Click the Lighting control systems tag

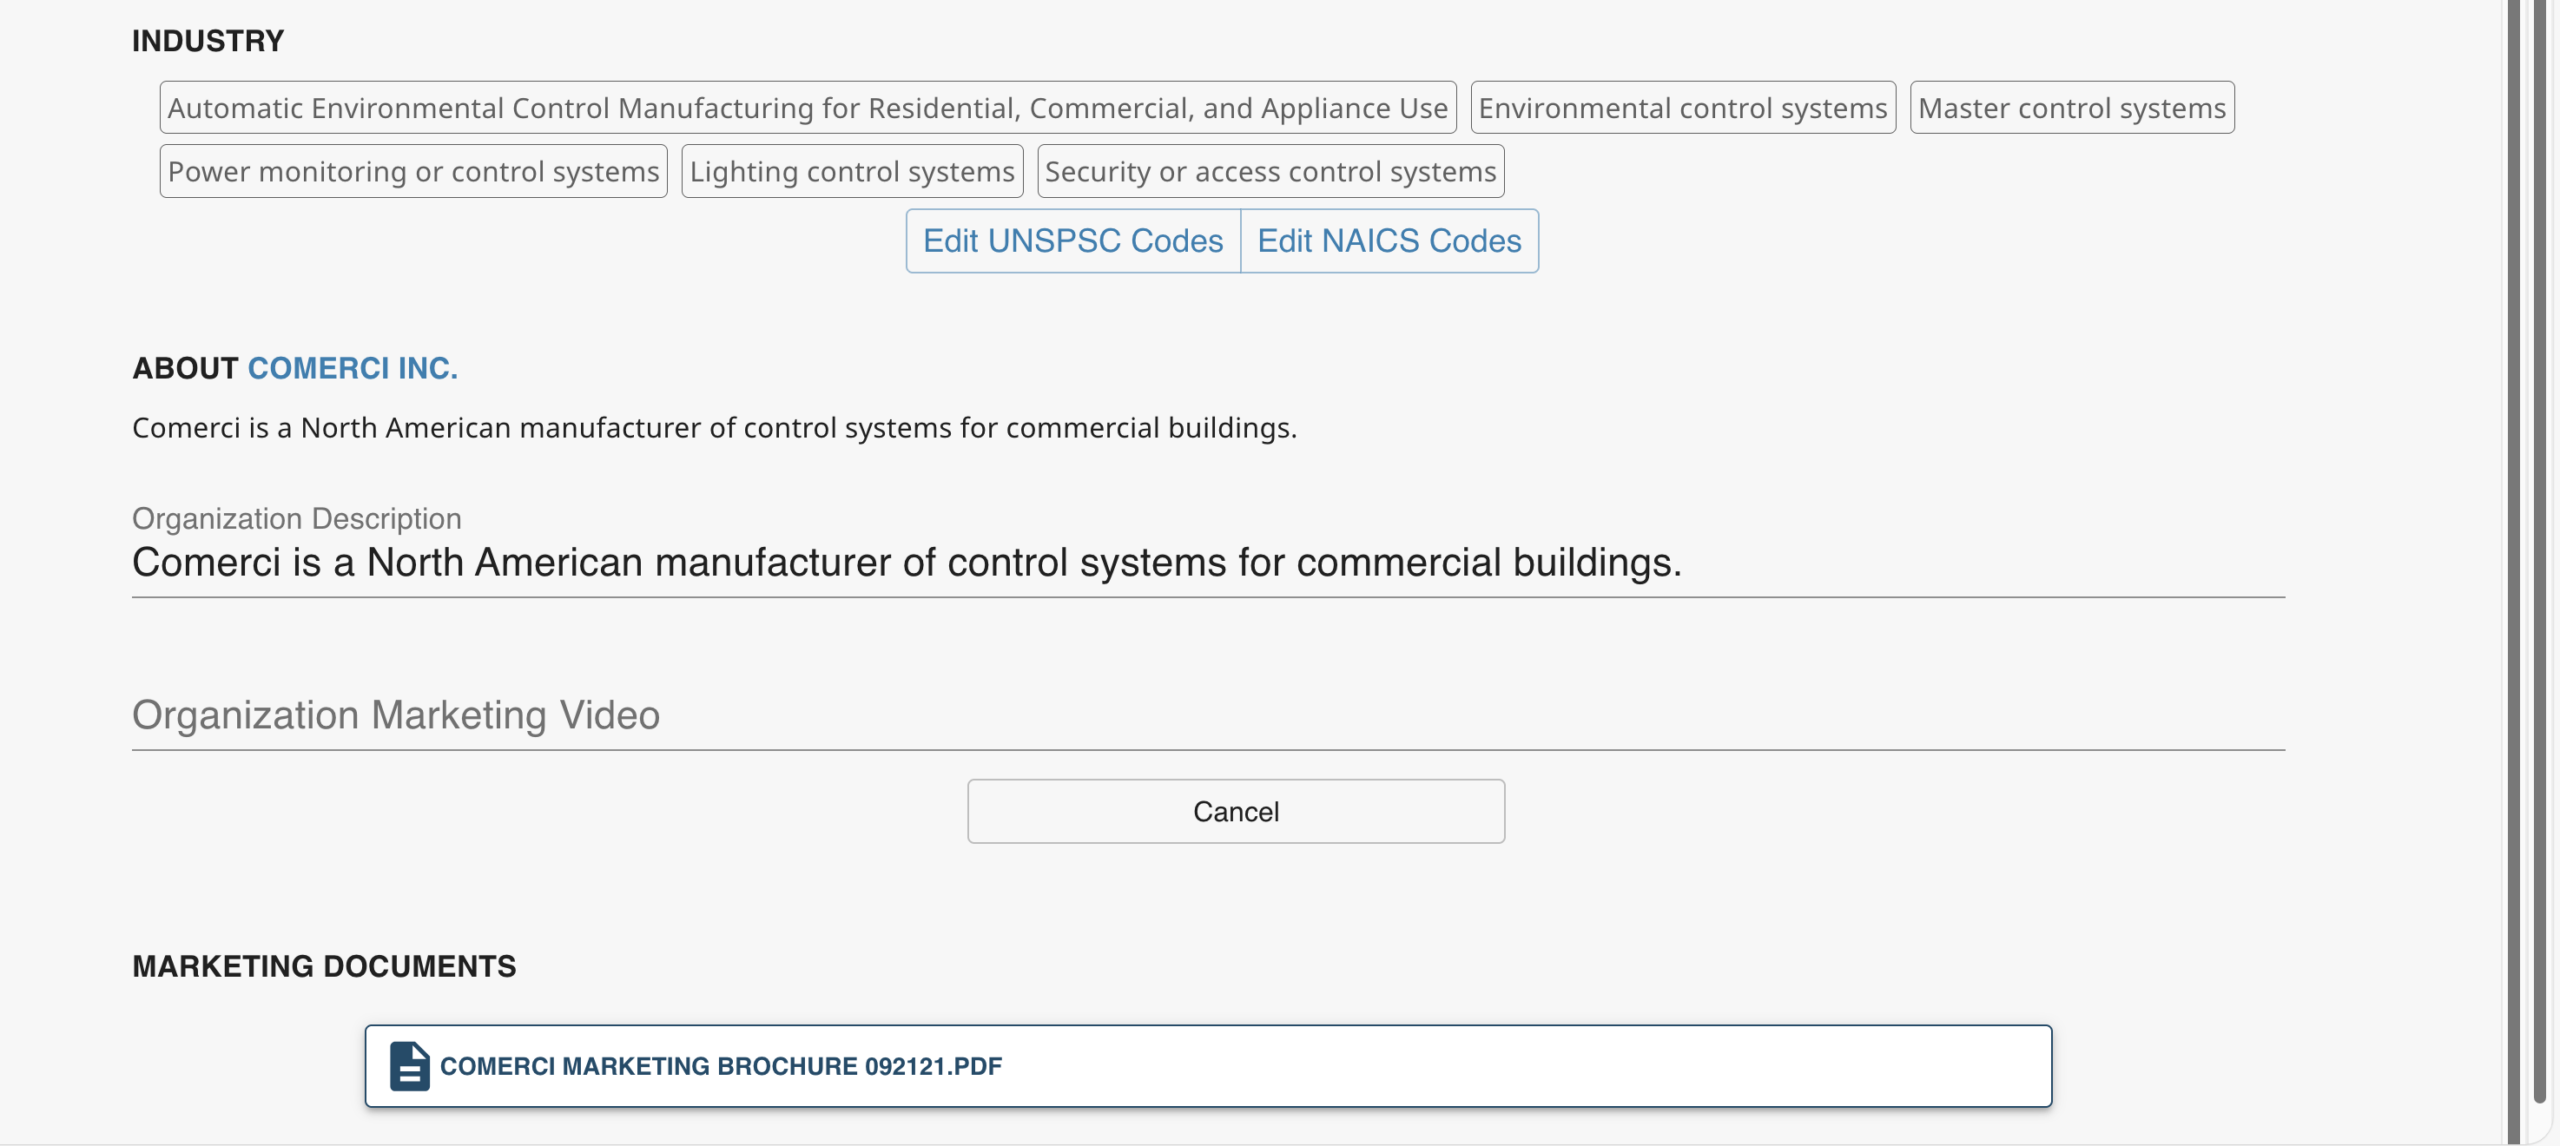[852, 172]
